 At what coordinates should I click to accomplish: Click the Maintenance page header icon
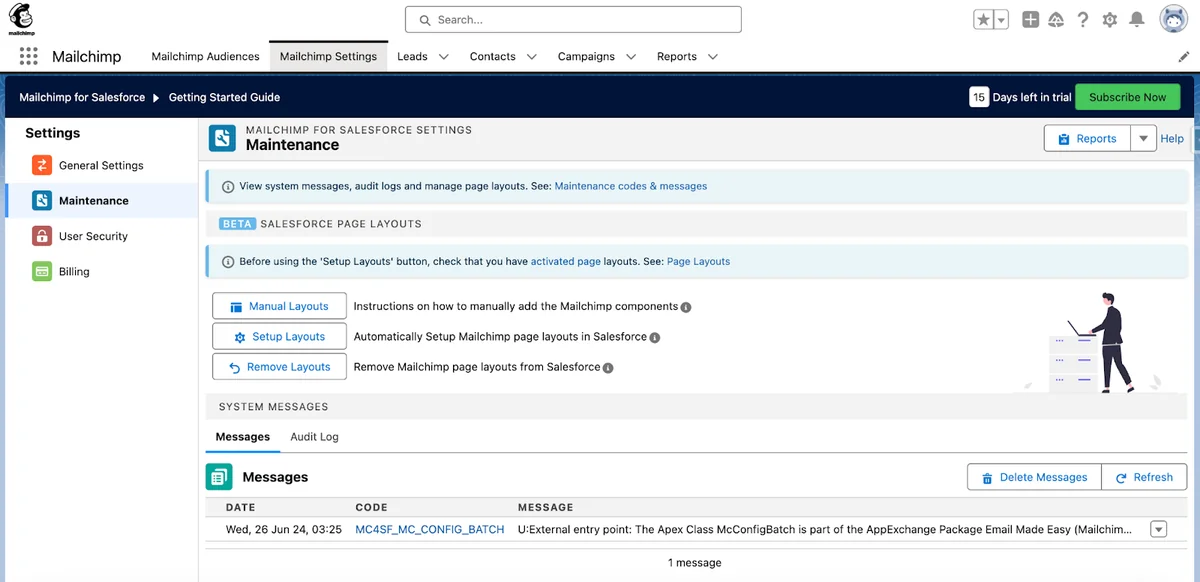click(222, 138)
